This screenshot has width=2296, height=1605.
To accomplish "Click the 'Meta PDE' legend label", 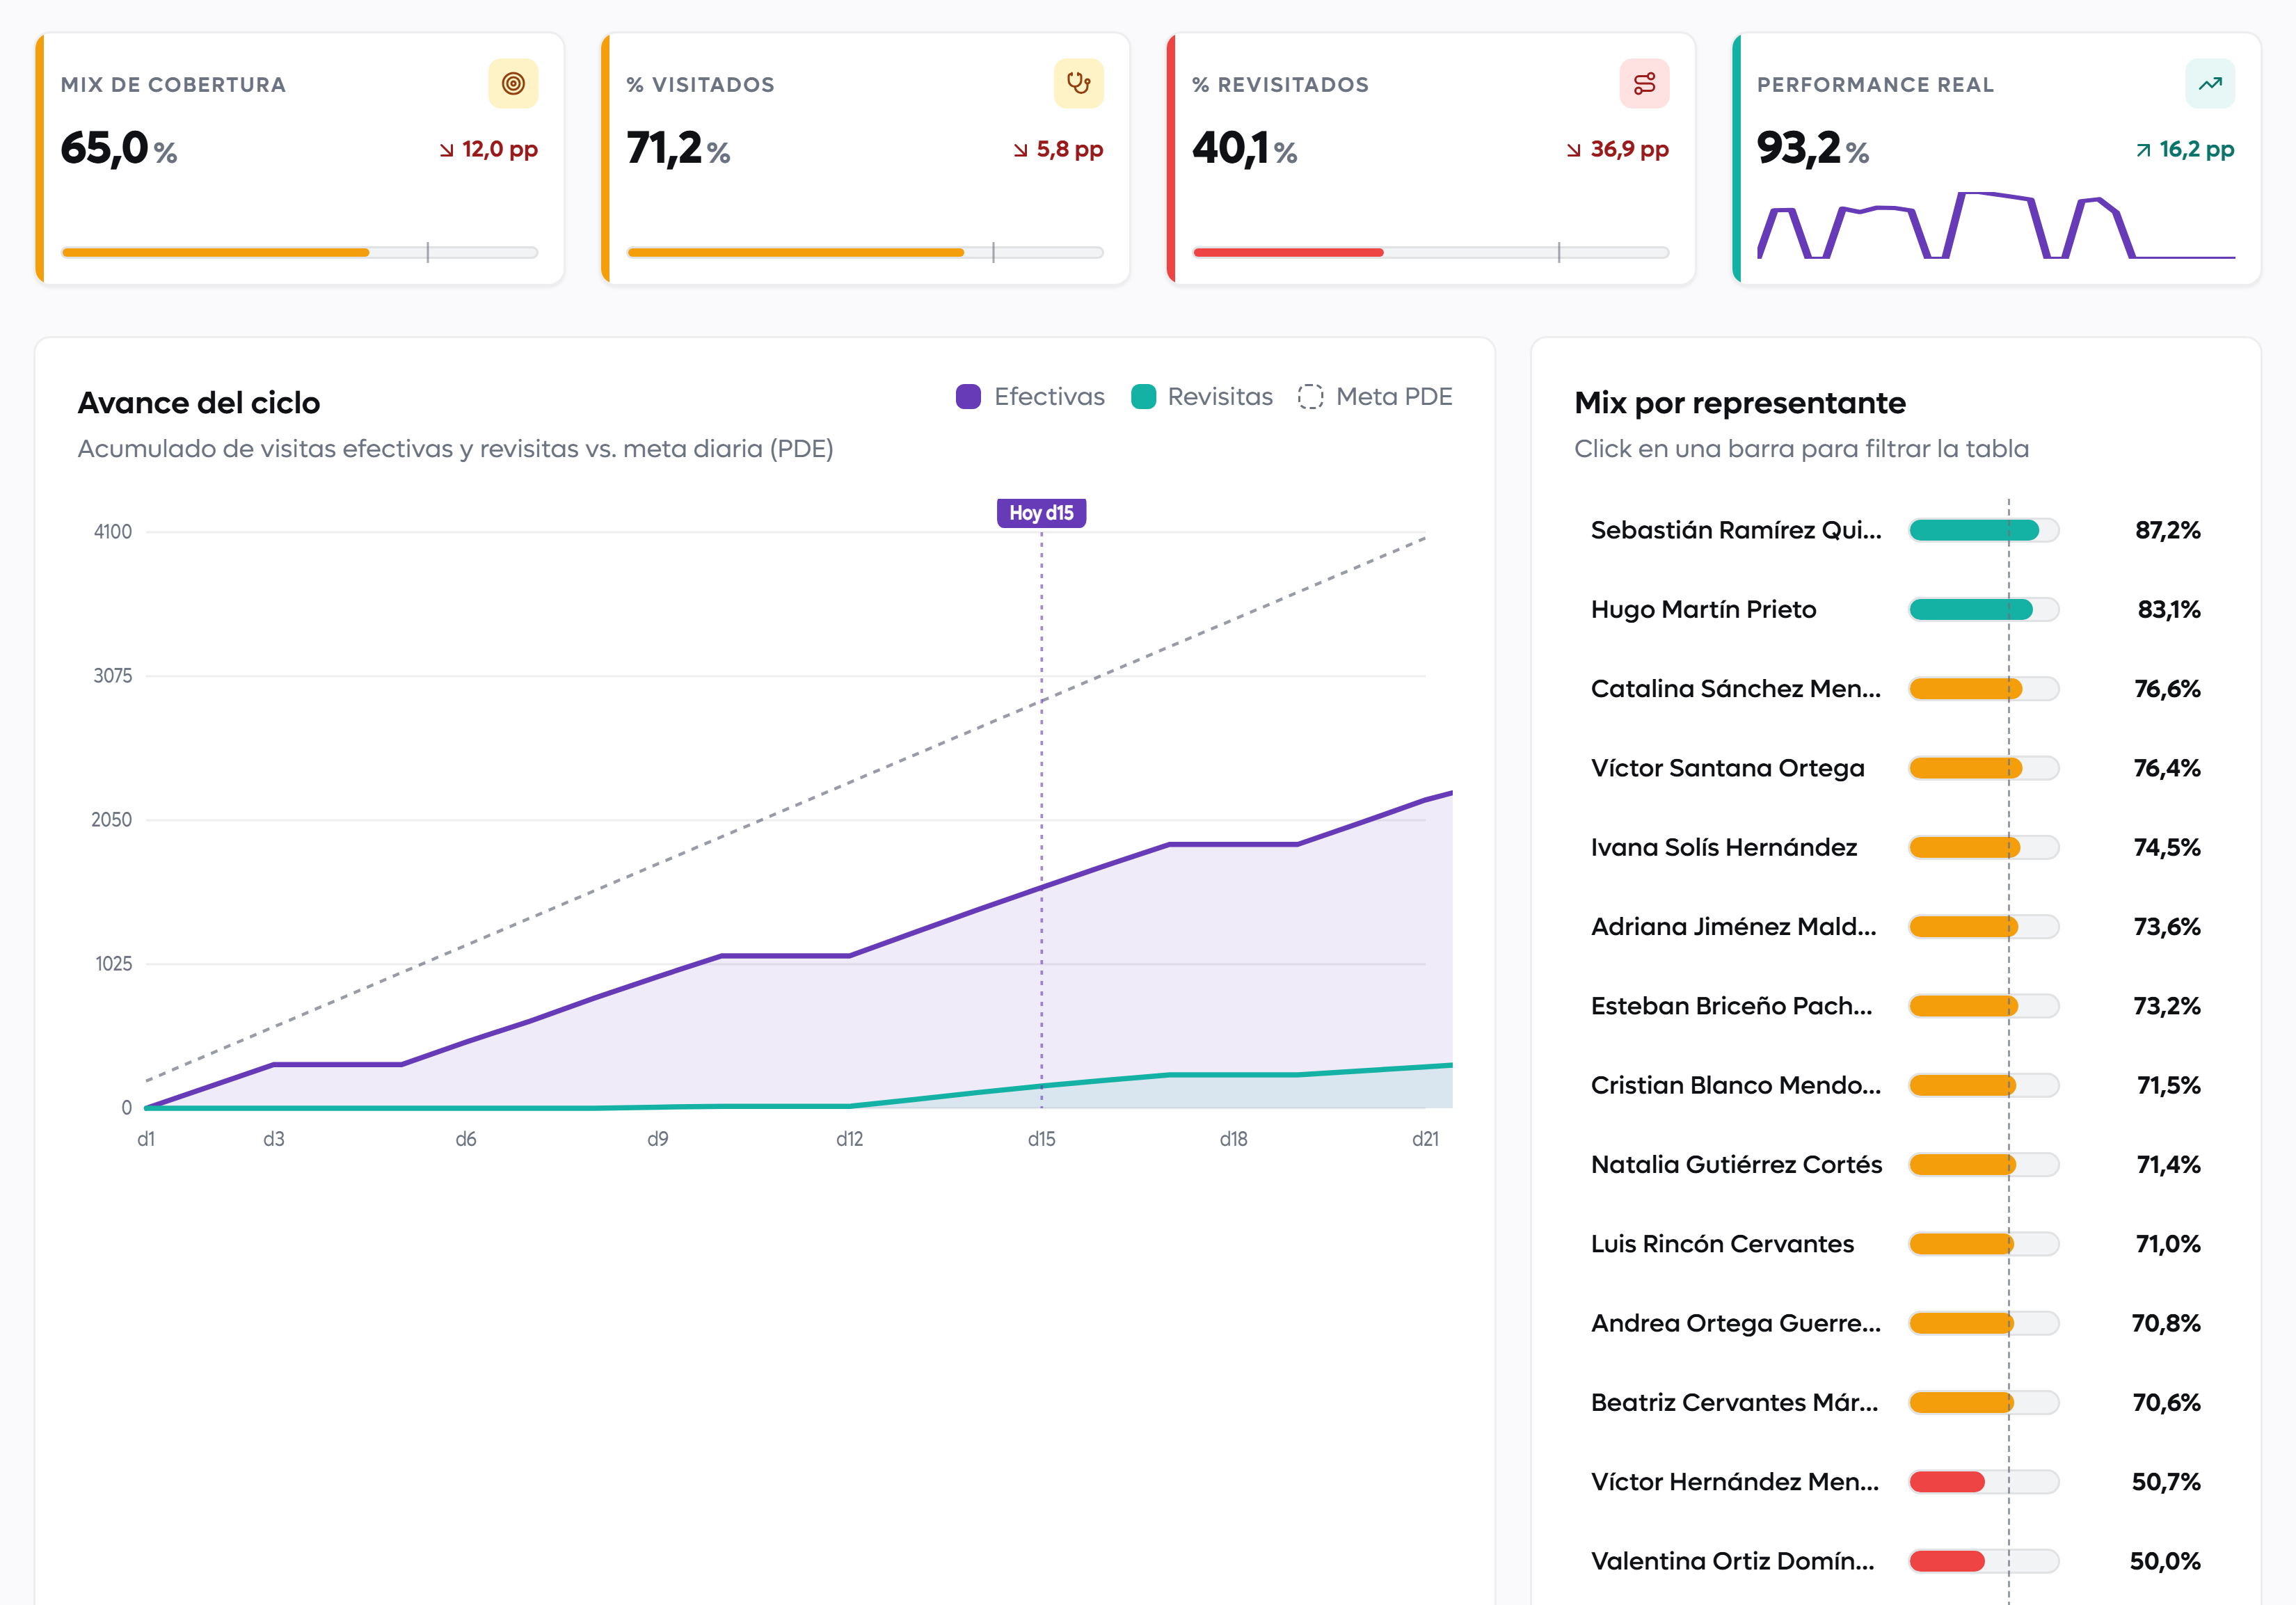I will click(x=1394, y=397).
